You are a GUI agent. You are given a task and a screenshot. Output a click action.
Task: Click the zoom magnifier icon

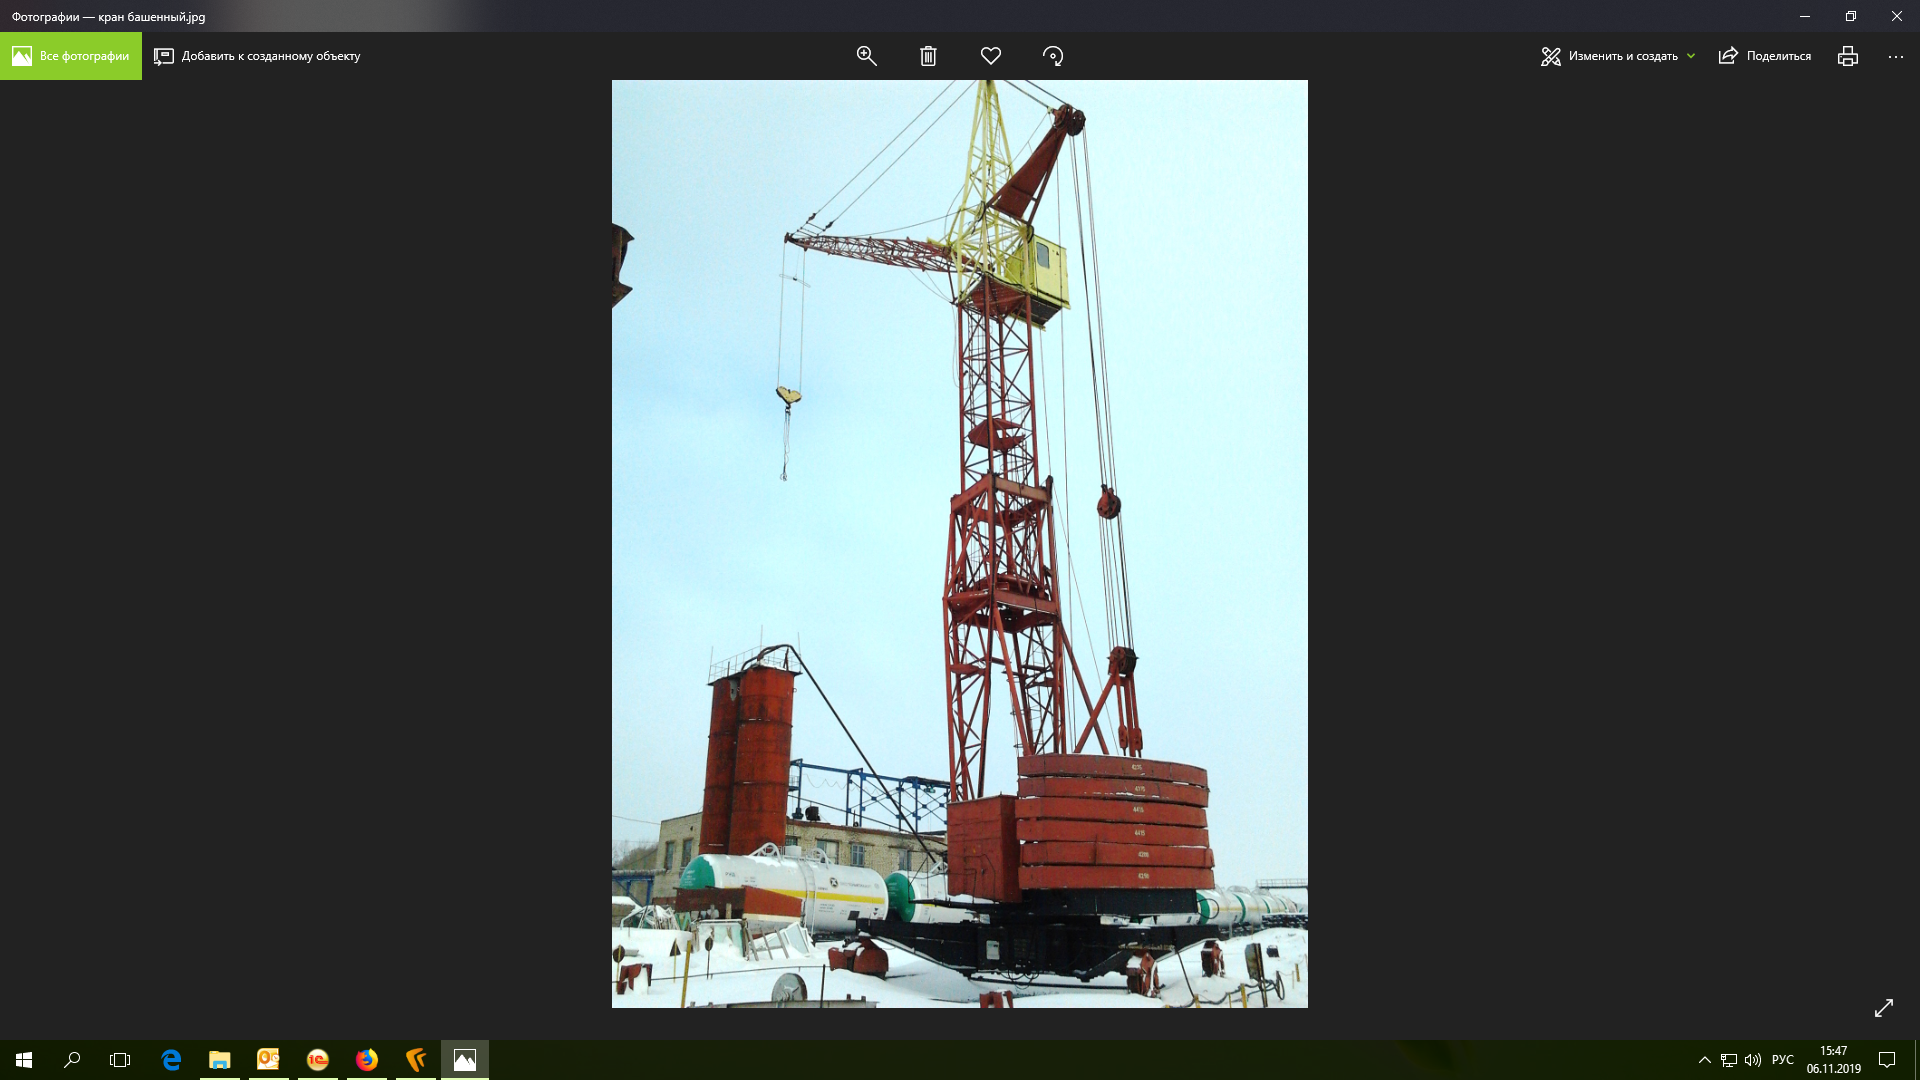(866, 56)
